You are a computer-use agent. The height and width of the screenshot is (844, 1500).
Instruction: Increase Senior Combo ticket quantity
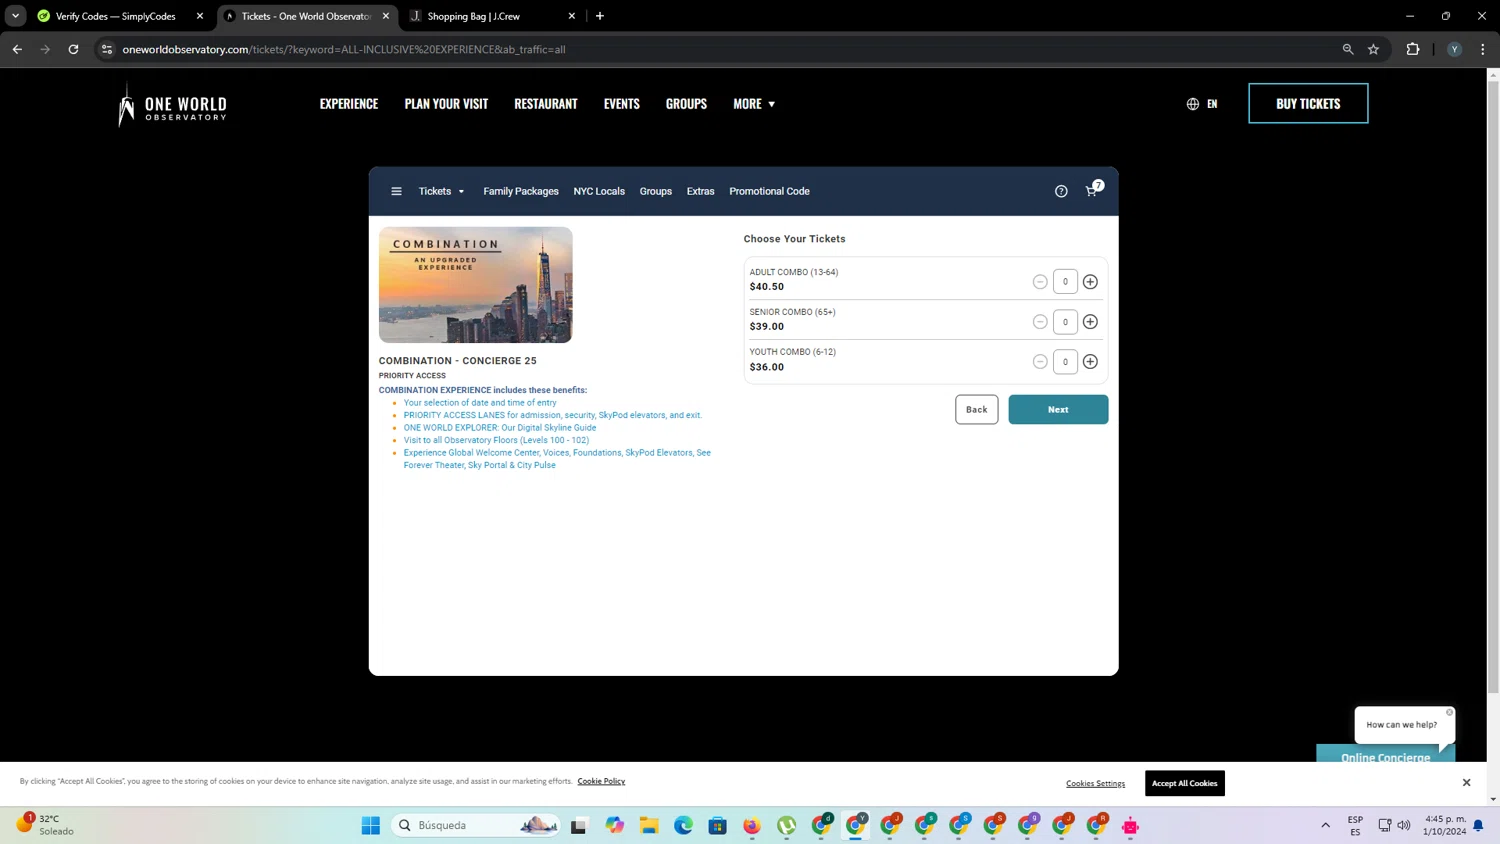[x=1090, y=322]
